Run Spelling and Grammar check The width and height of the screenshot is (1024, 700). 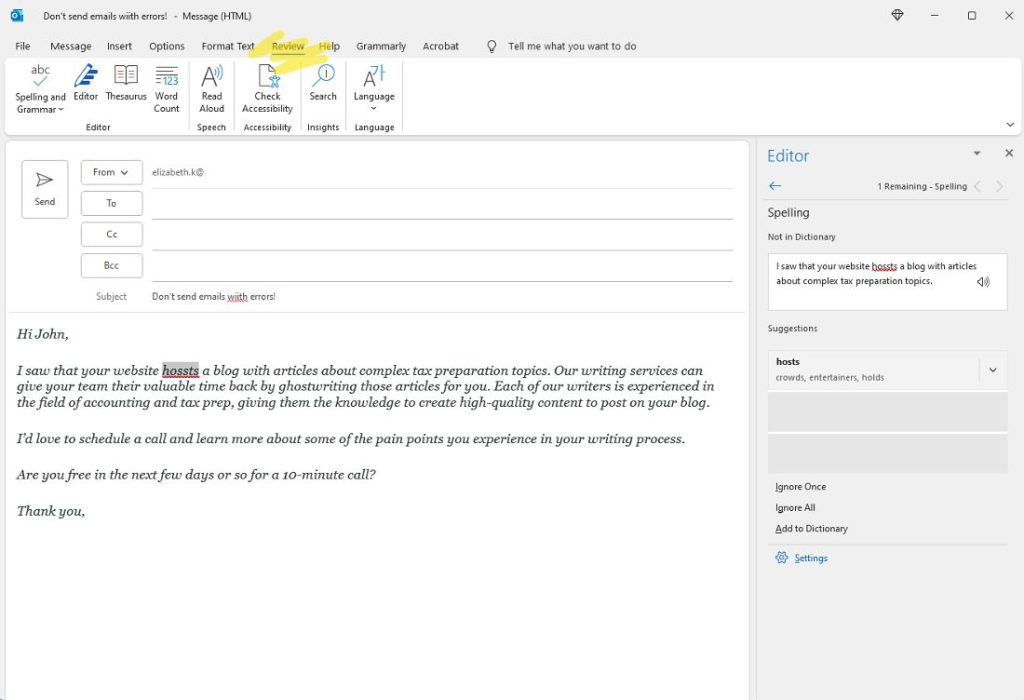tap(40, 88)
